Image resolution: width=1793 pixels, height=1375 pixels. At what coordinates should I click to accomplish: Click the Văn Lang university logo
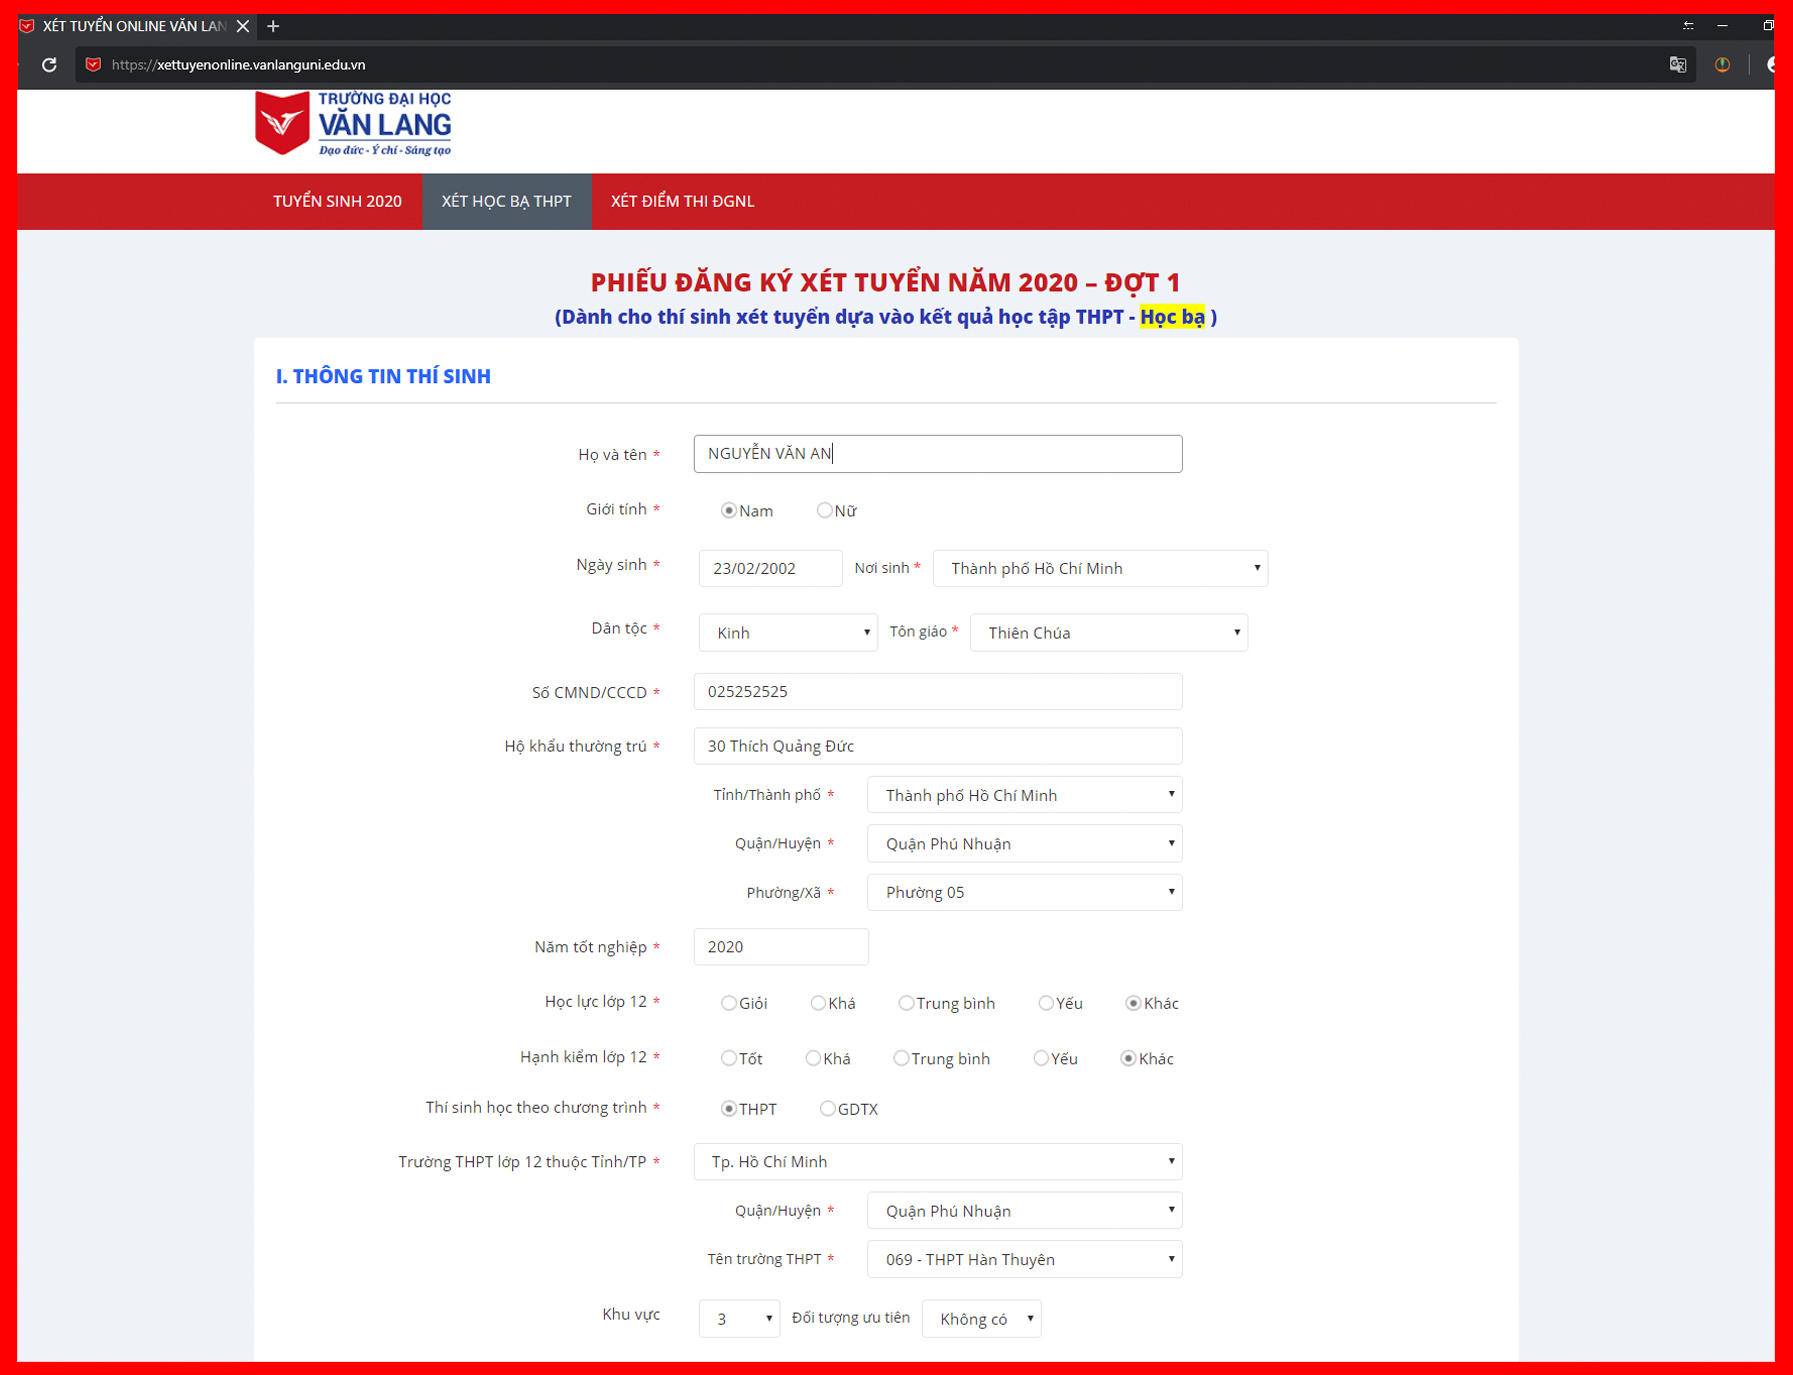(x=353, y=123)
